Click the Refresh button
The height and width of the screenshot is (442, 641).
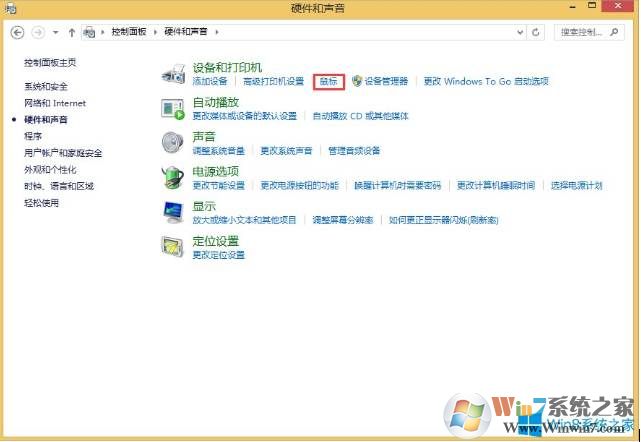[x=536, y=32]
